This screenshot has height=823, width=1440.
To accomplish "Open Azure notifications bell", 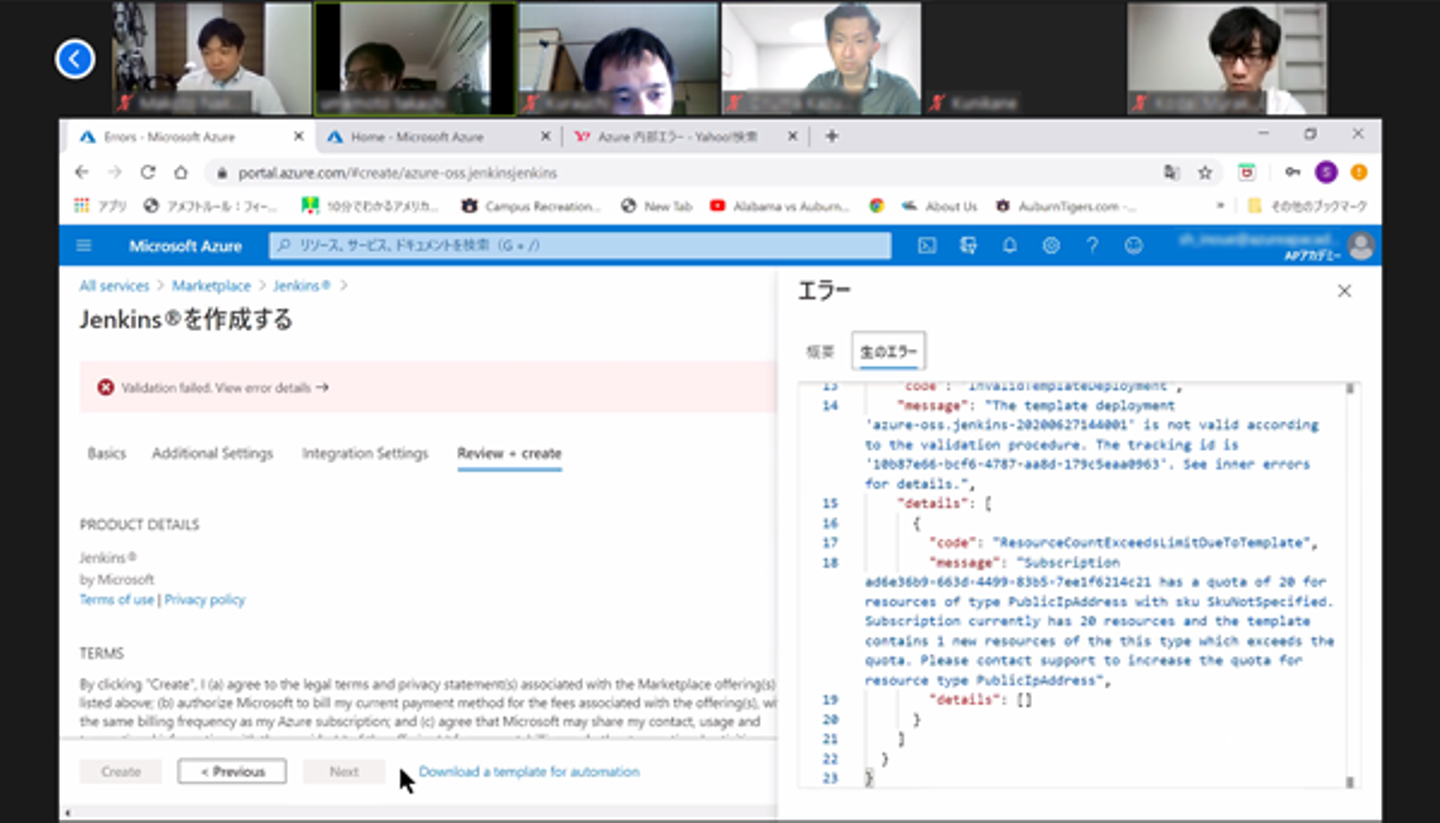I will pyautogui.click(x=1010, y=245).
